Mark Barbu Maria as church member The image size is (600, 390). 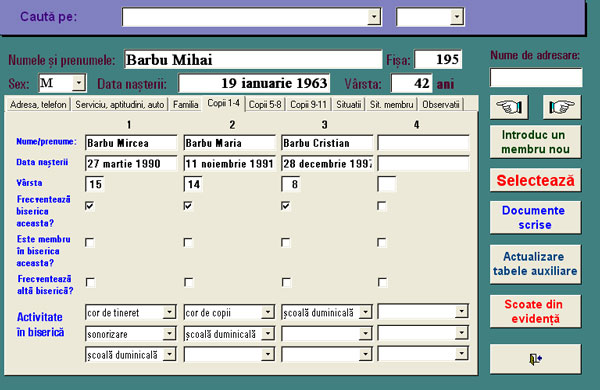tap(188, 242)
